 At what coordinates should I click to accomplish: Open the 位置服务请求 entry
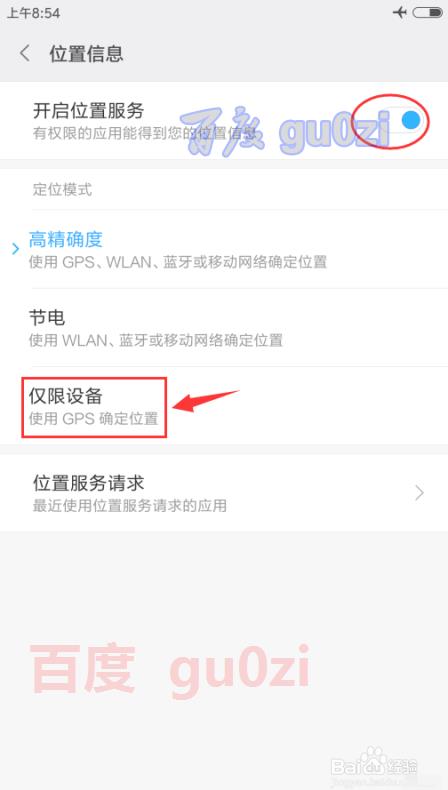(x=224, y=493)
